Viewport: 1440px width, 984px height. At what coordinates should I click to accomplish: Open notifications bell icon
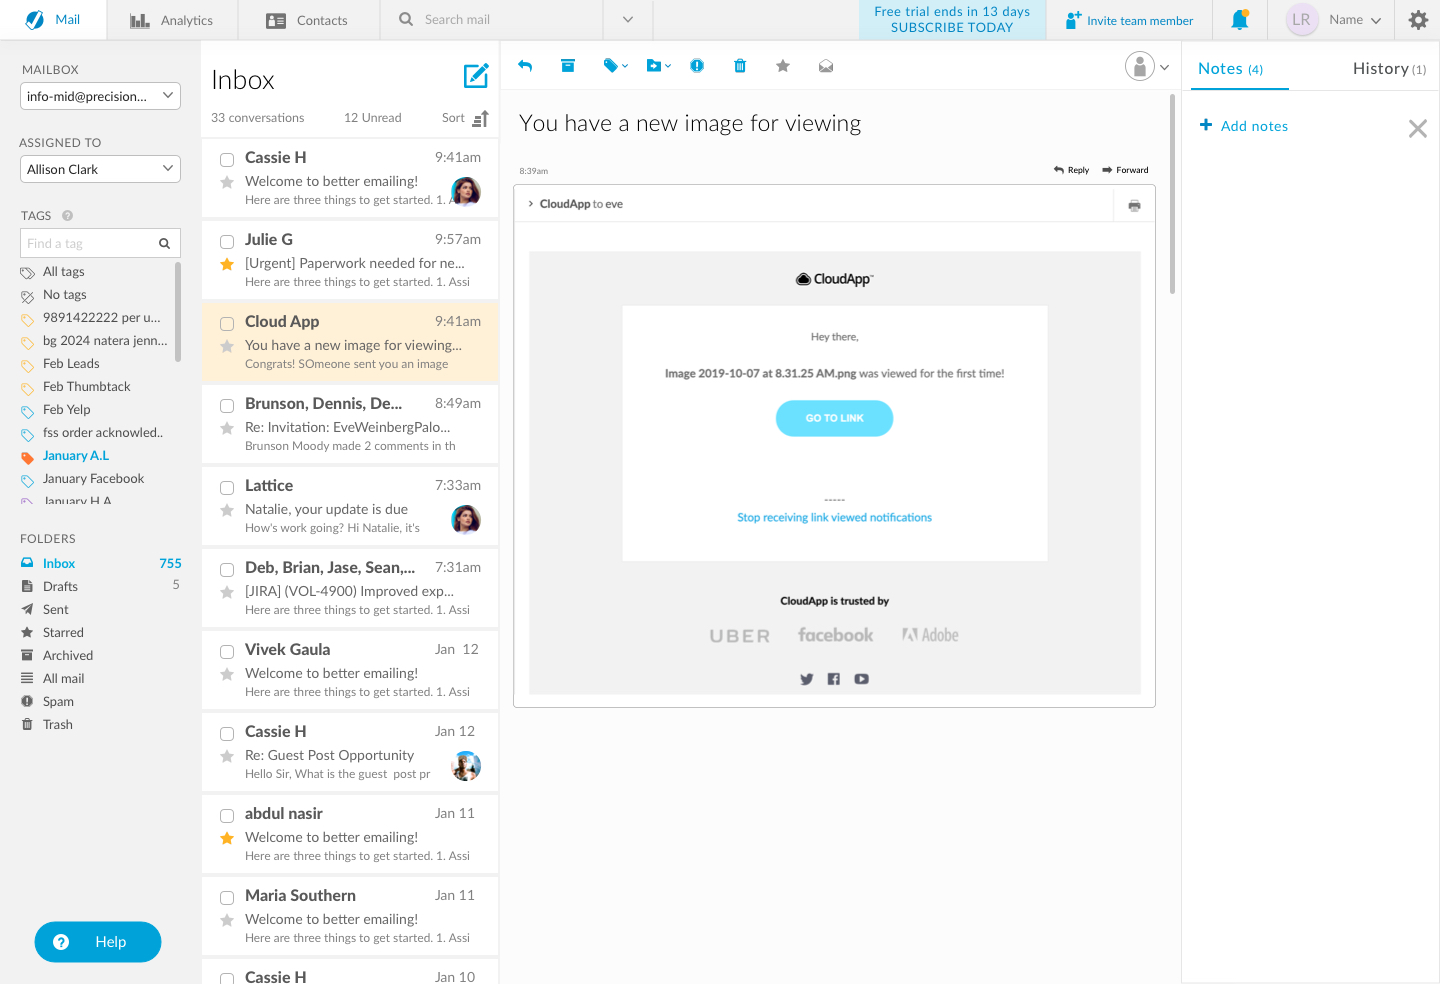point(1240,19)
